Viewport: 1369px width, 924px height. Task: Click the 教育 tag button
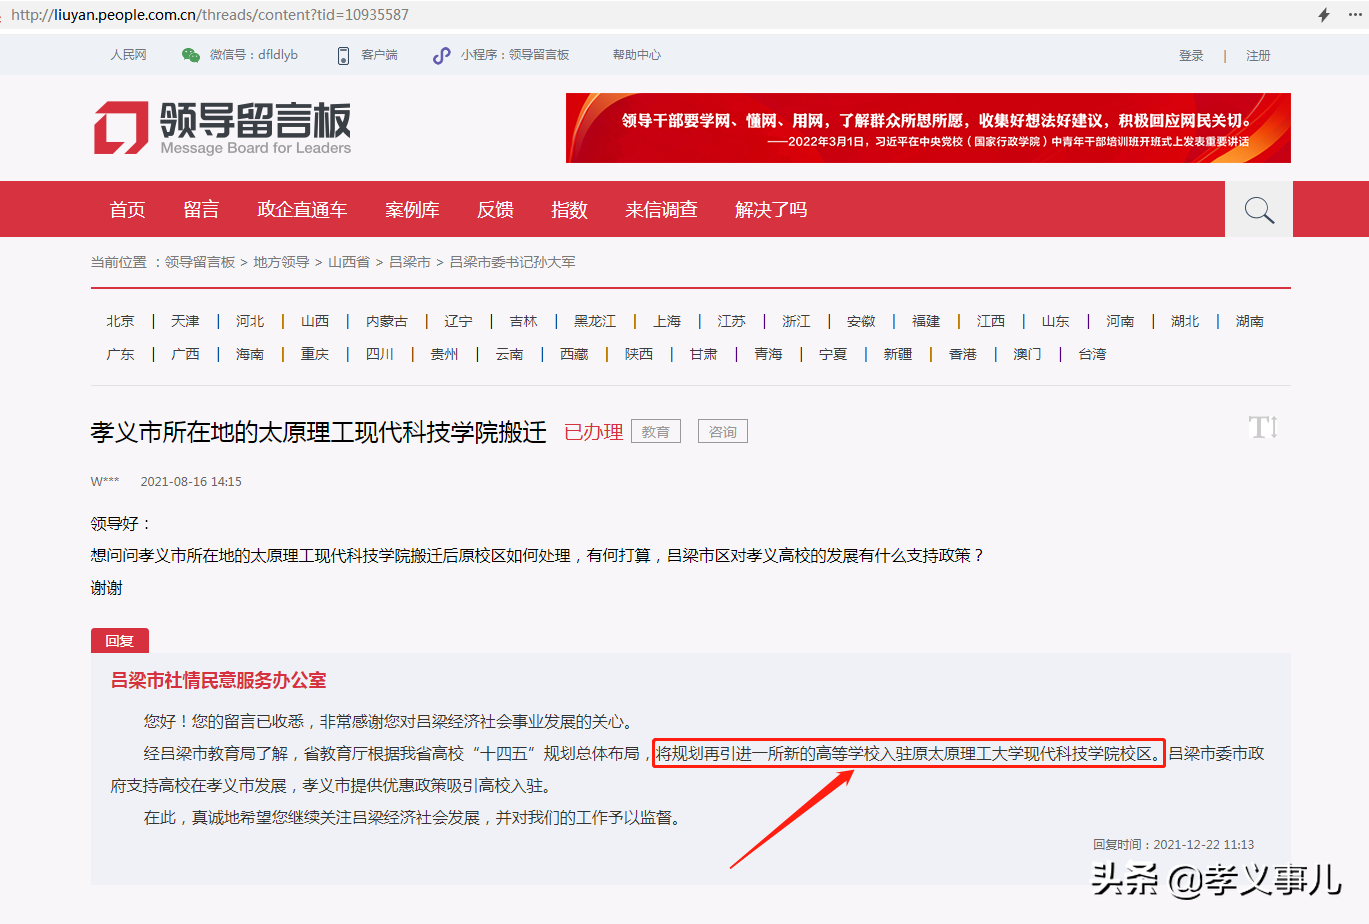point(656,432)
